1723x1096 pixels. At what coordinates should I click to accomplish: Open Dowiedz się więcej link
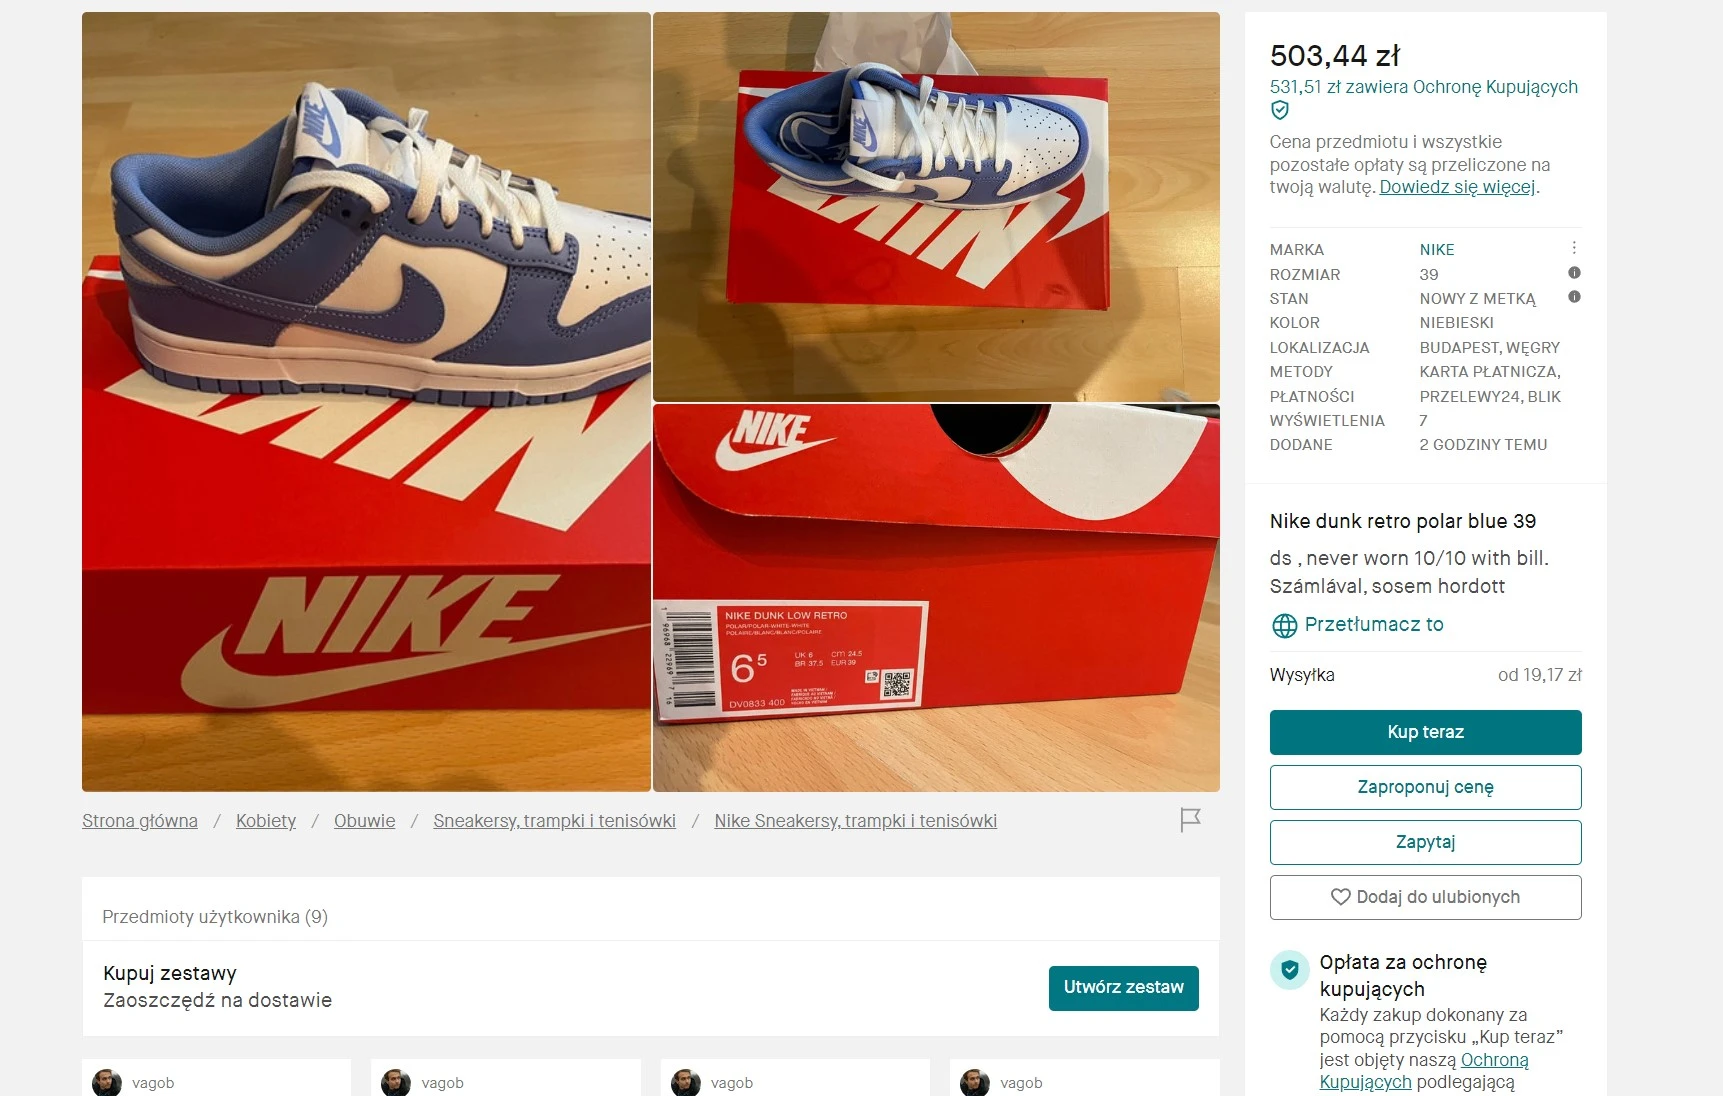pyautogui.click(x=1457, y=187)
